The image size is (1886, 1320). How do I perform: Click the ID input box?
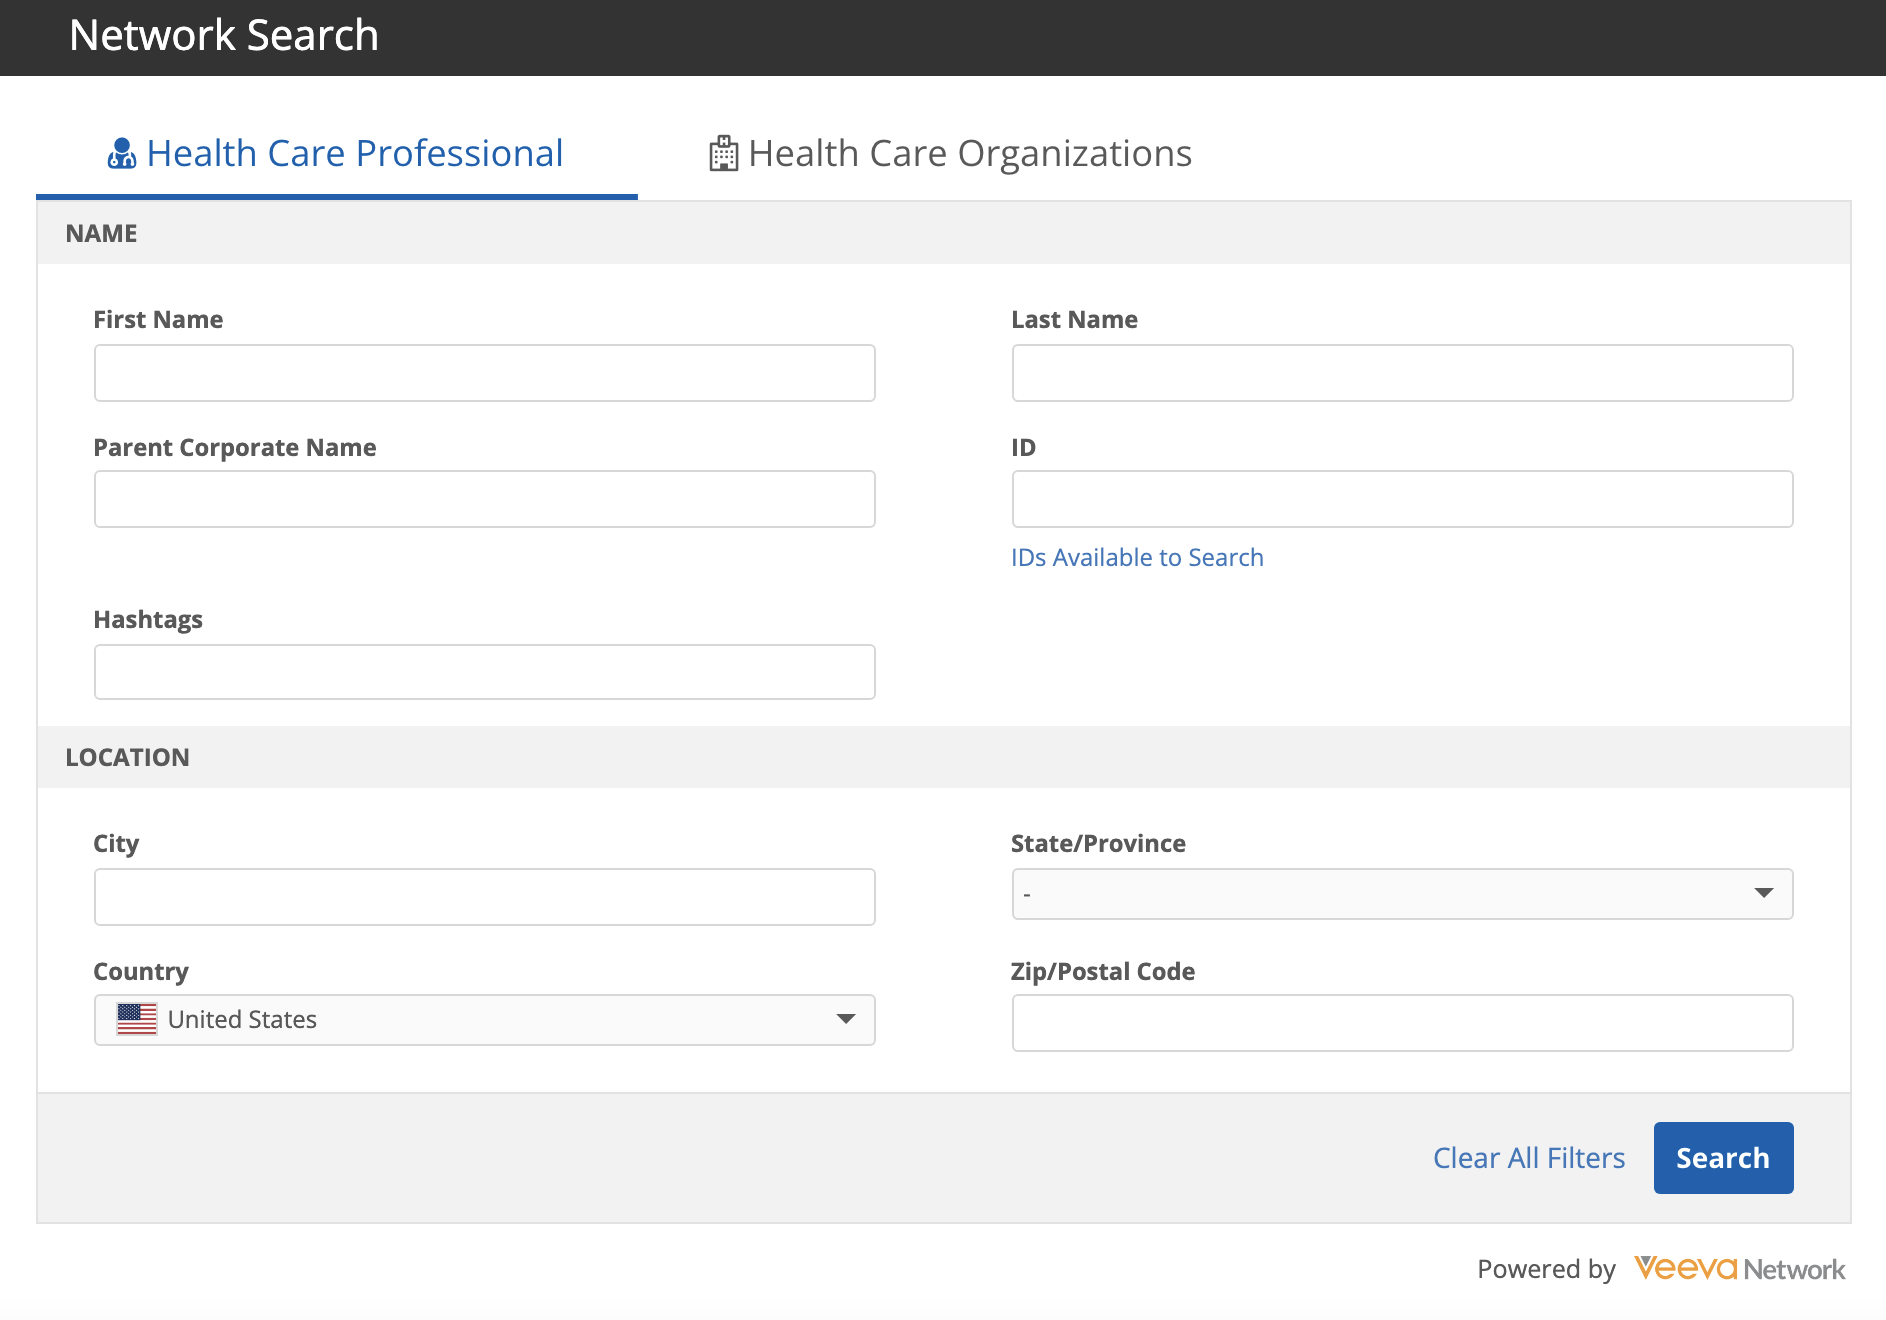[x=1402, y=499]
